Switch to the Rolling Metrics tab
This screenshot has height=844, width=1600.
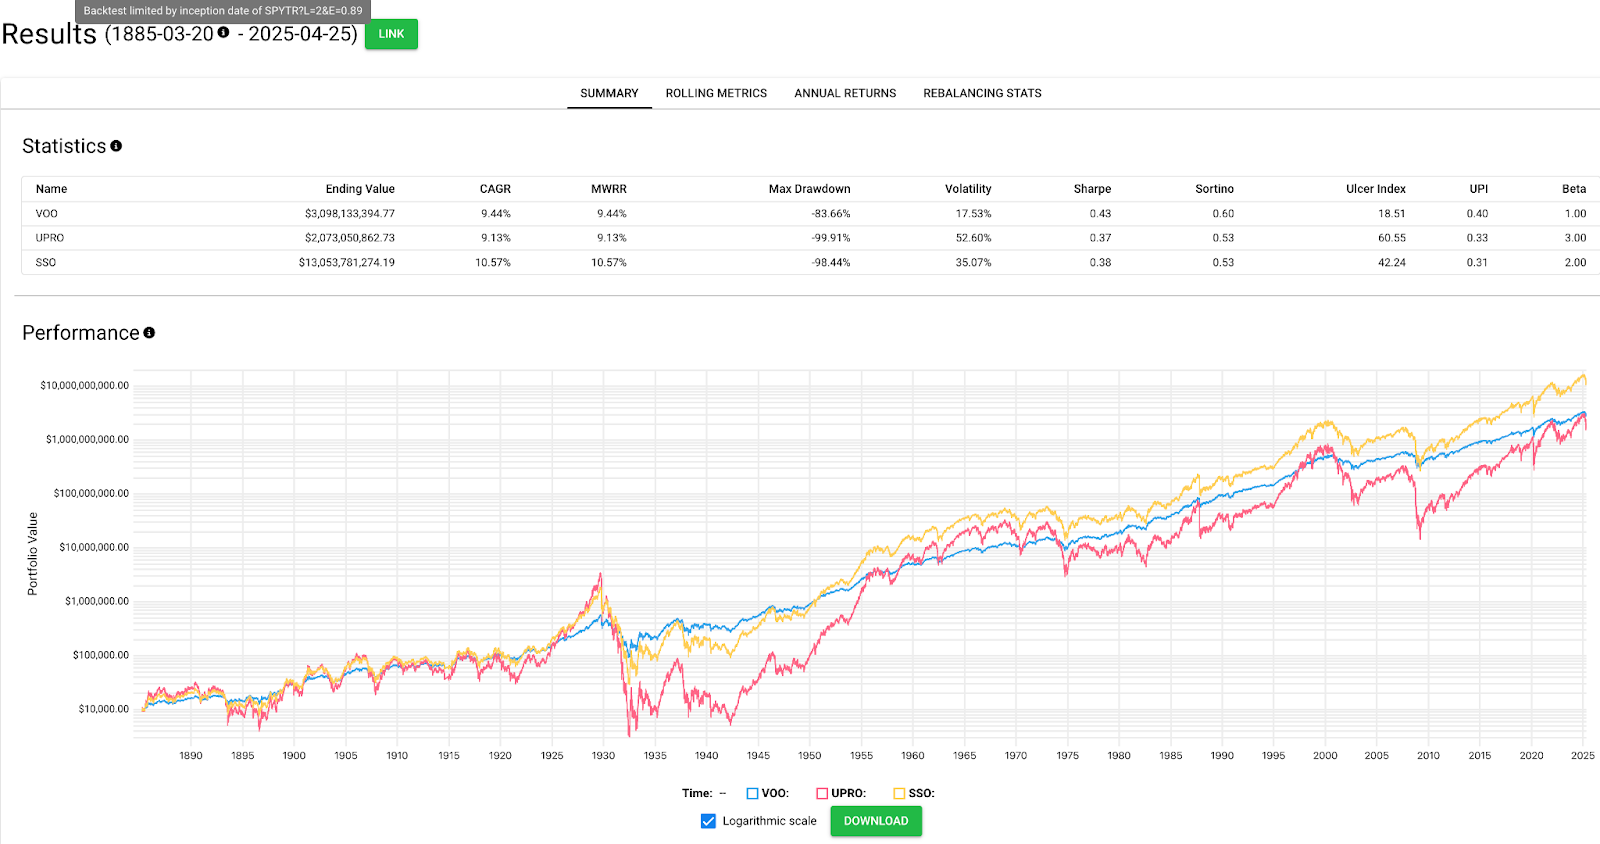(x=716, y=93)
